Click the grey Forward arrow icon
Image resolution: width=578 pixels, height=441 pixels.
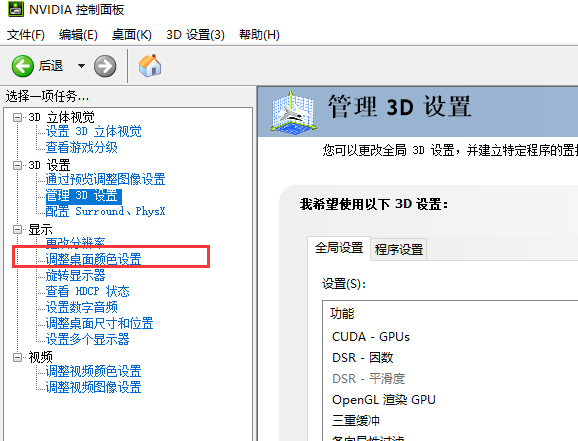[x=105, y=66]
